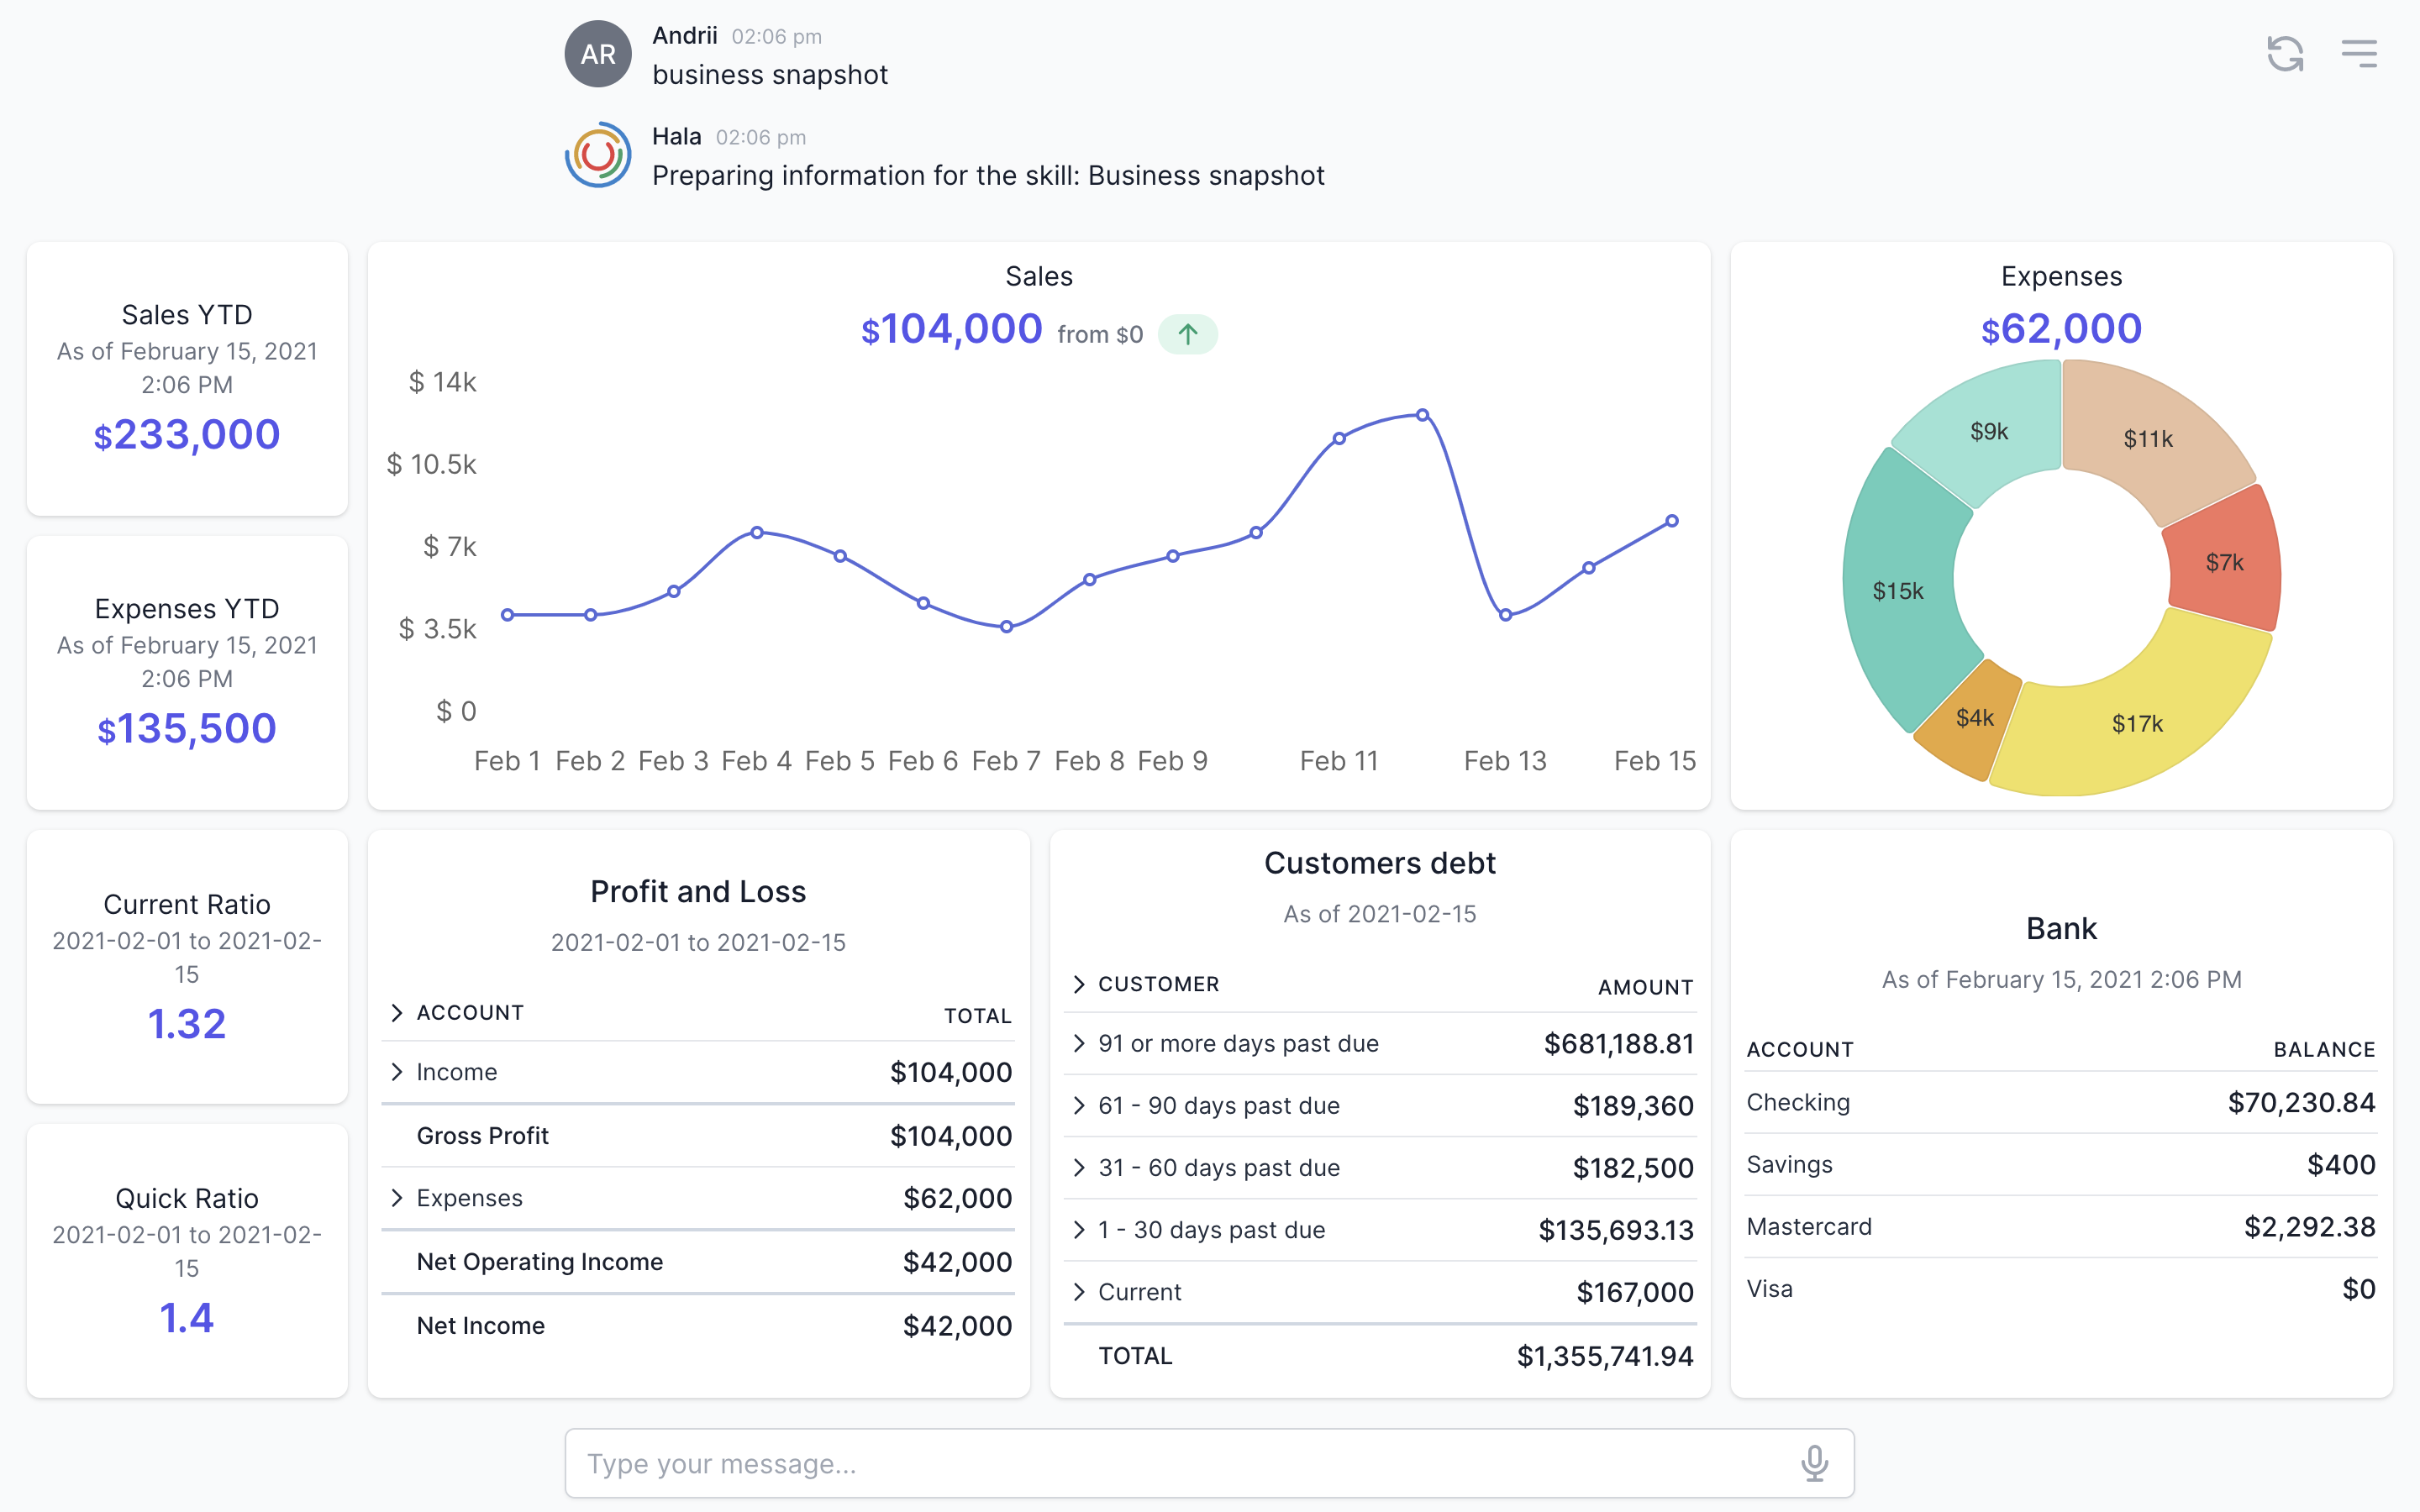Click the Feb 13 sales data point

[1506, 615]
